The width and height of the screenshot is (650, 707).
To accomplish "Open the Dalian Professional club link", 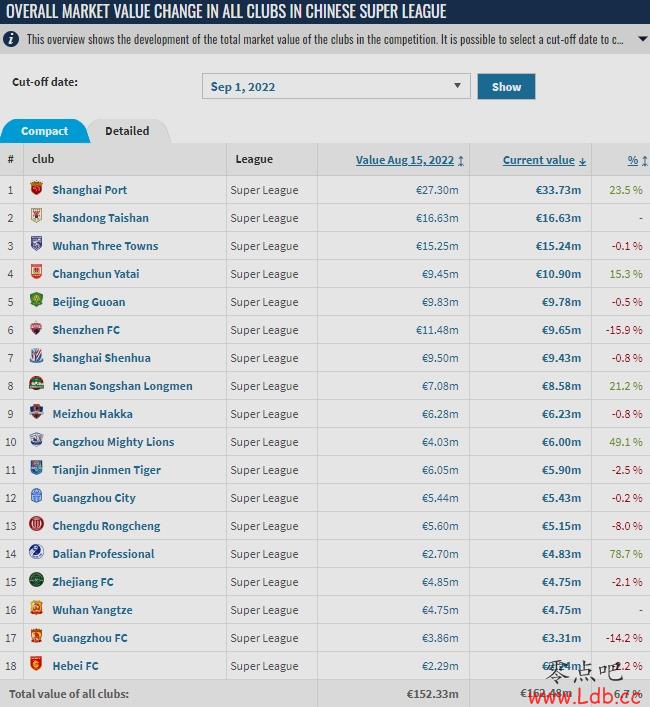I will [x=103, y=554].
